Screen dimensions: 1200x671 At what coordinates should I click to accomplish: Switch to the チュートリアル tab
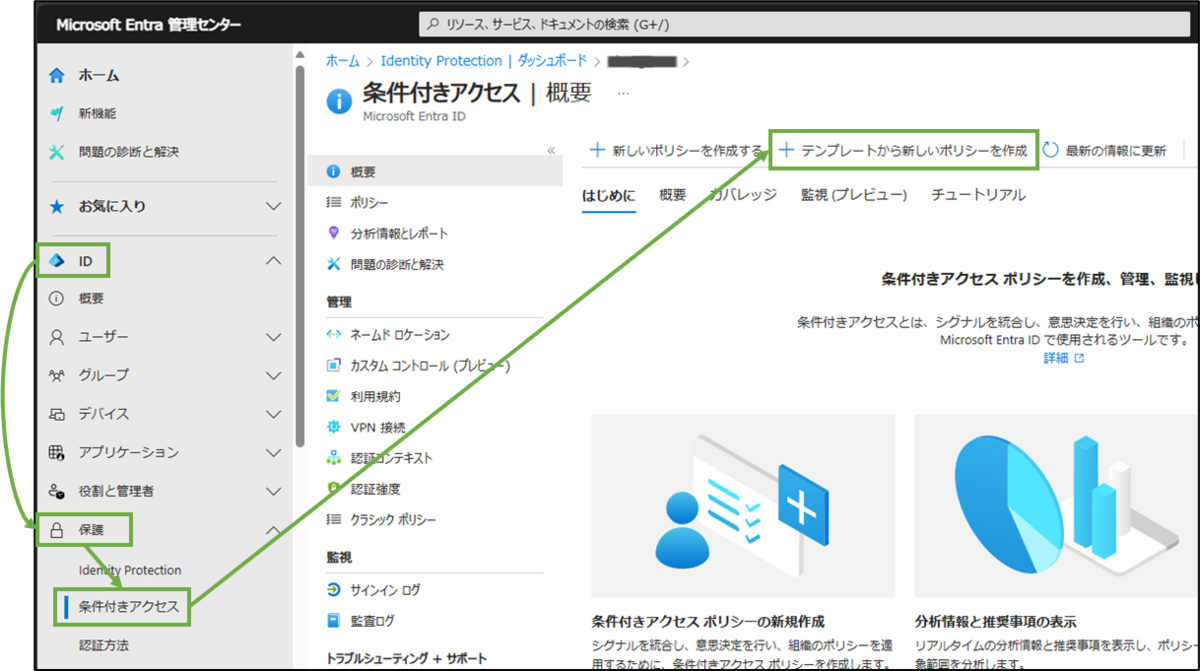pos(978,195)
